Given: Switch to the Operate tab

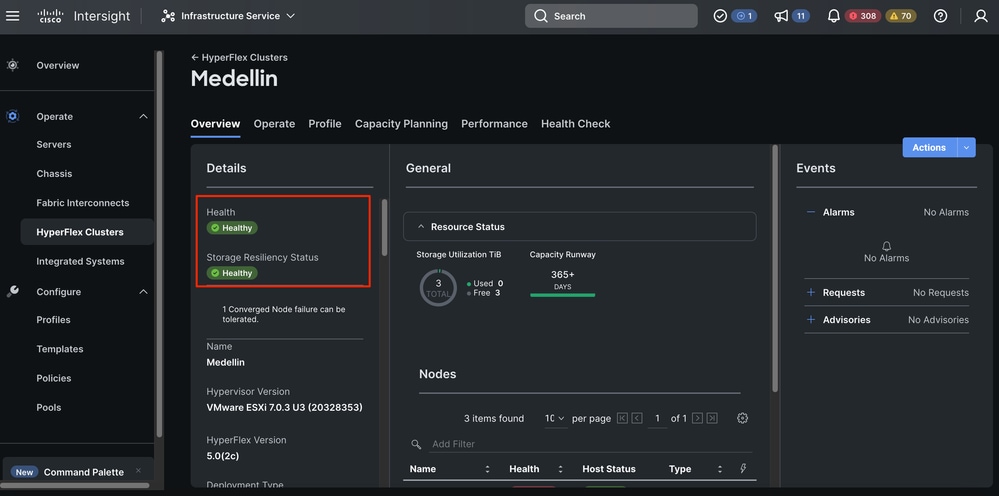Looking at the screenshot, I should pos(275,124).
